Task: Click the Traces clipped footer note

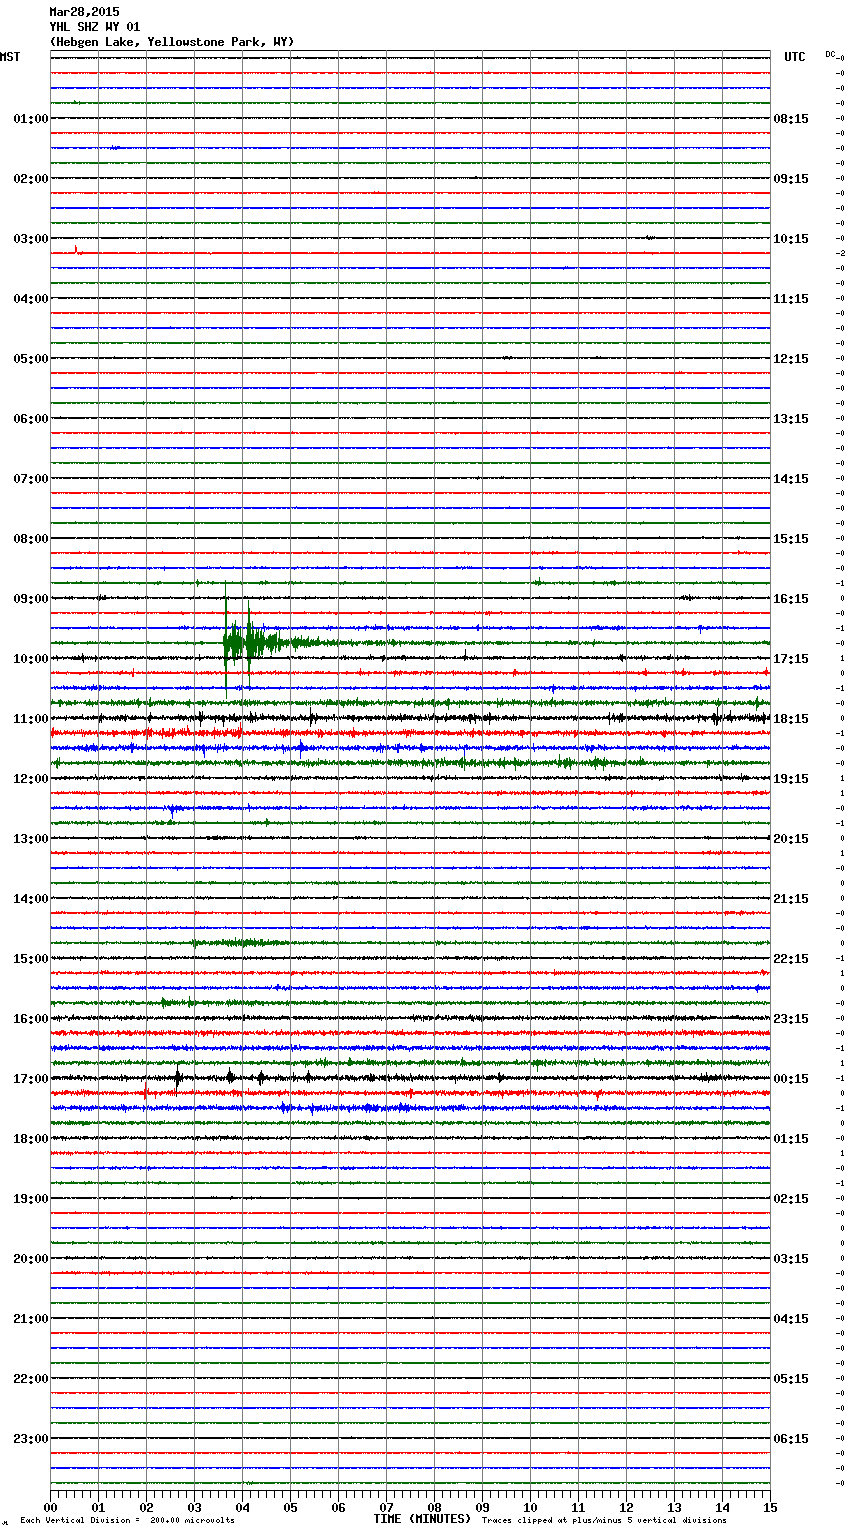Action: click(x=604, y=1521)
